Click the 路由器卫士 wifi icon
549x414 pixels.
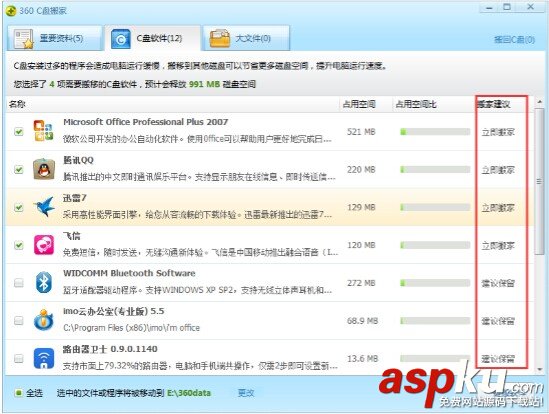44,358
